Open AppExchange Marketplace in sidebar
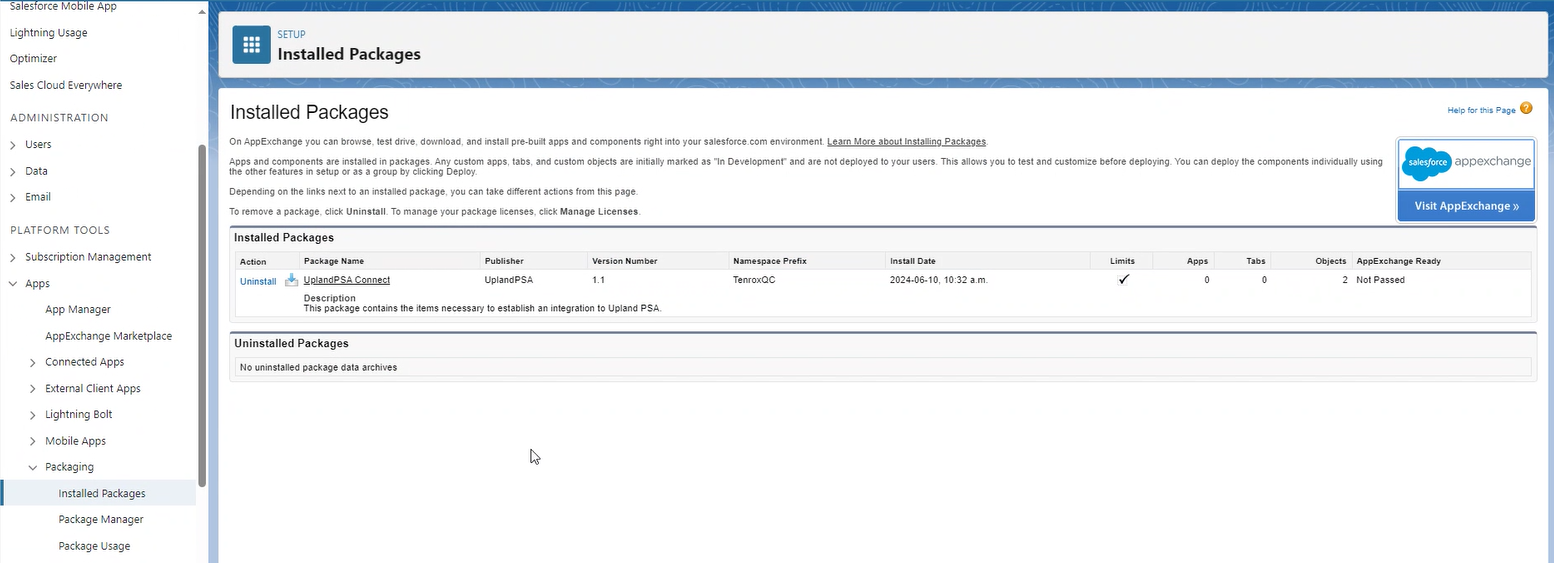The image size is (1554, 563). click(108, 336)
